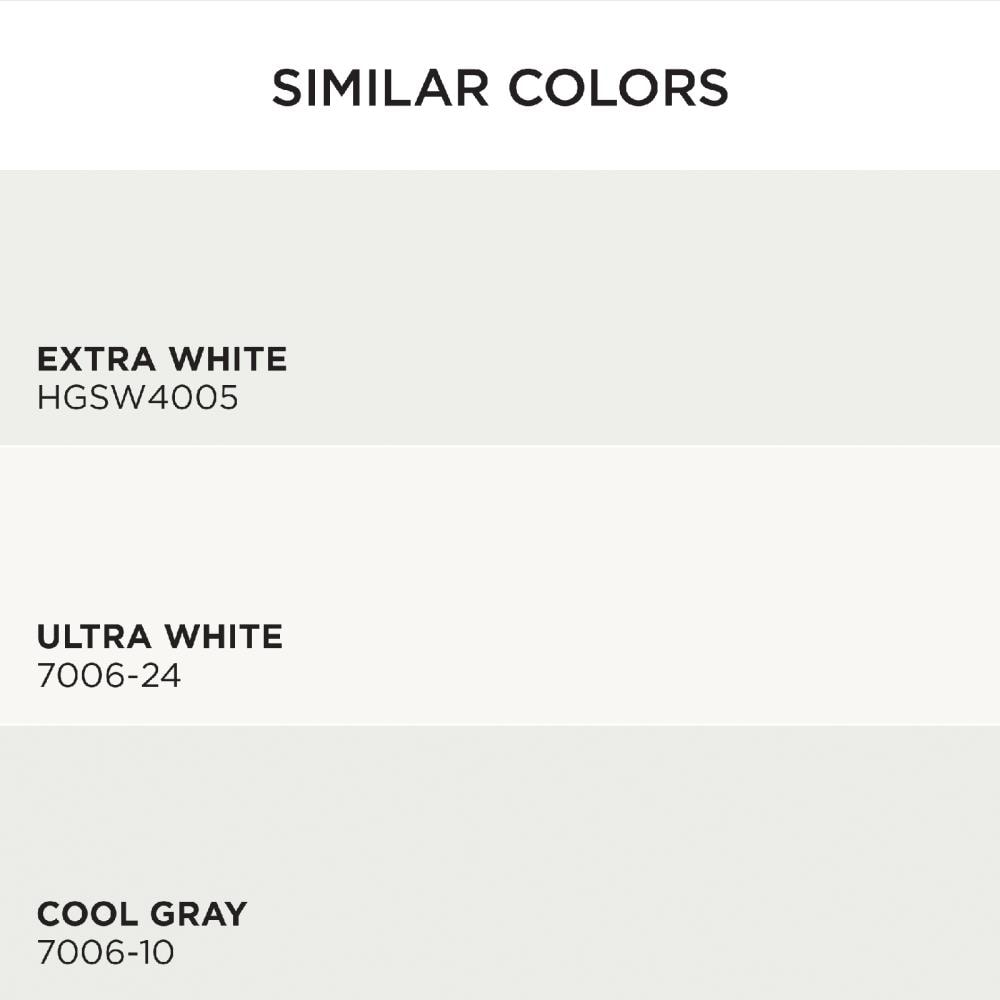The height and width of the screenshot is (1000, 1000).
Task: Click color code 7006-24
Action: click(x=109, y=675)
